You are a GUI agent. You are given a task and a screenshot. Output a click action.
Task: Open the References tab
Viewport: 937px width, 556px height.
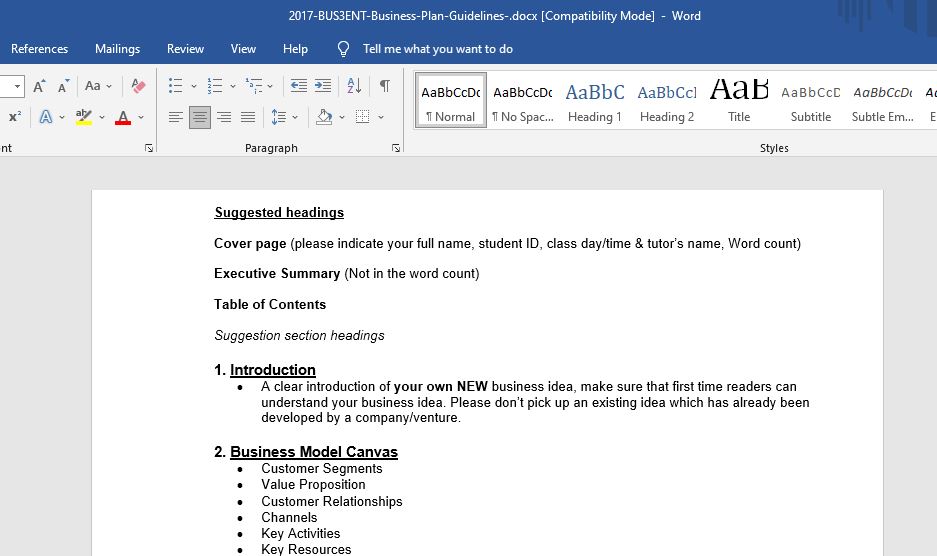[x=39, y=49]
